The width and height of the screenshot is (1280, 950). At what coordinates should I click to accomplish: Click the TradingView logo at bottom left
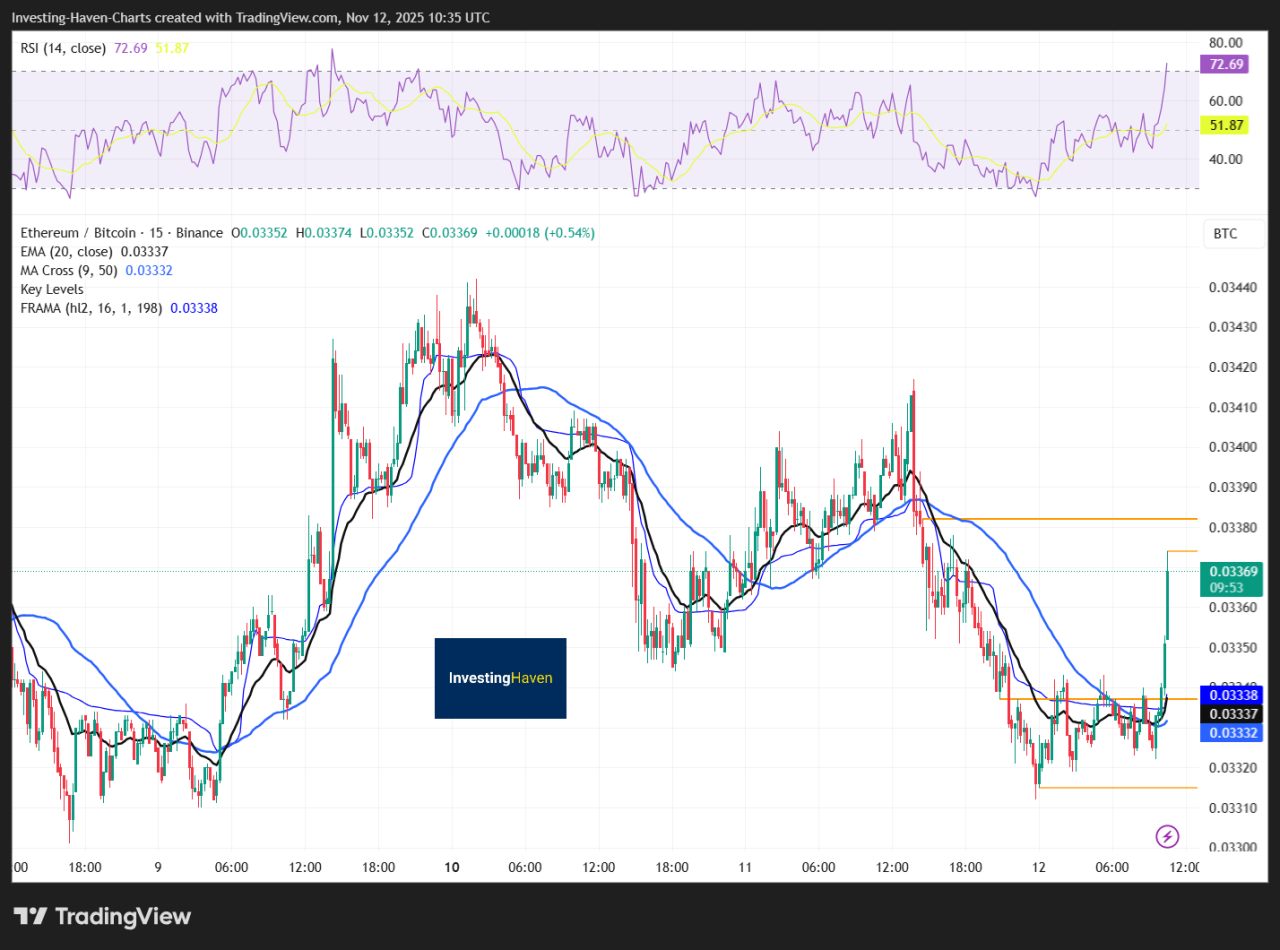click(102, 916)
